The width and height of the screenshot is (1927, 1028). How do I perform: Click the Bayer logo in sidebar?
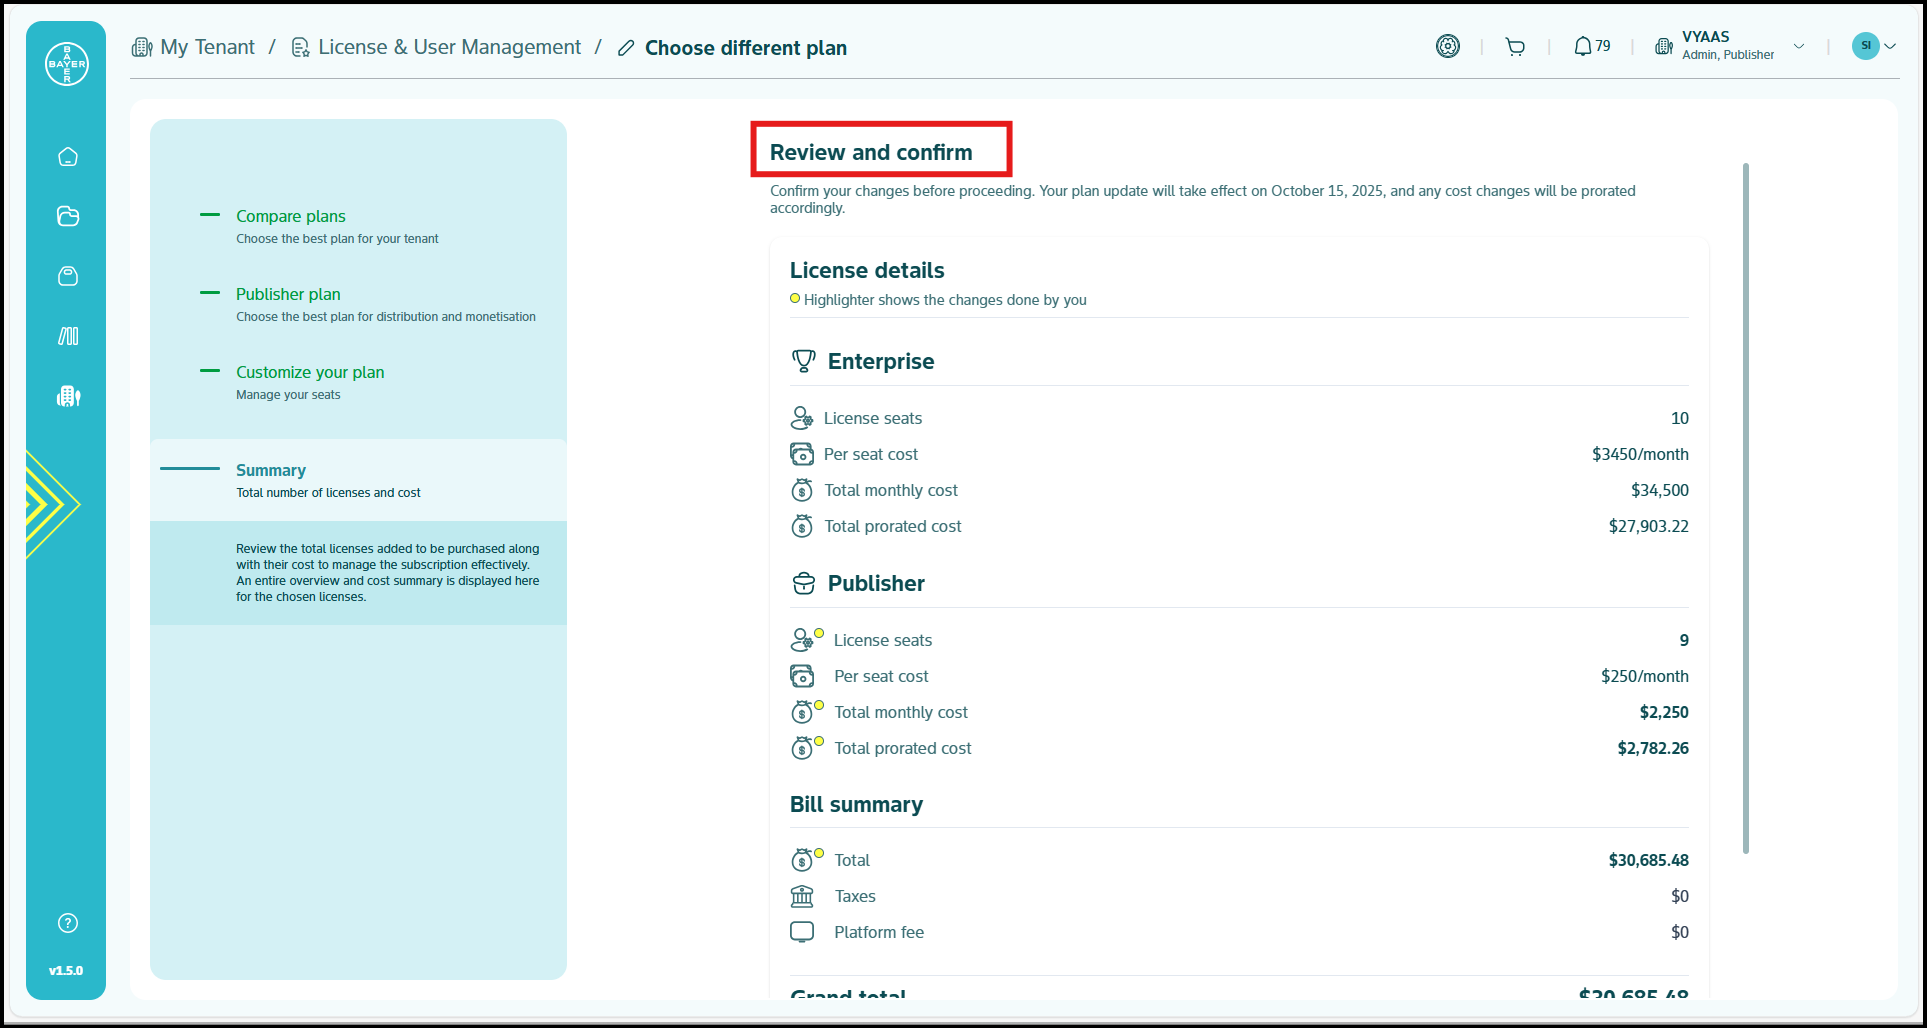[x=67, y=64]
